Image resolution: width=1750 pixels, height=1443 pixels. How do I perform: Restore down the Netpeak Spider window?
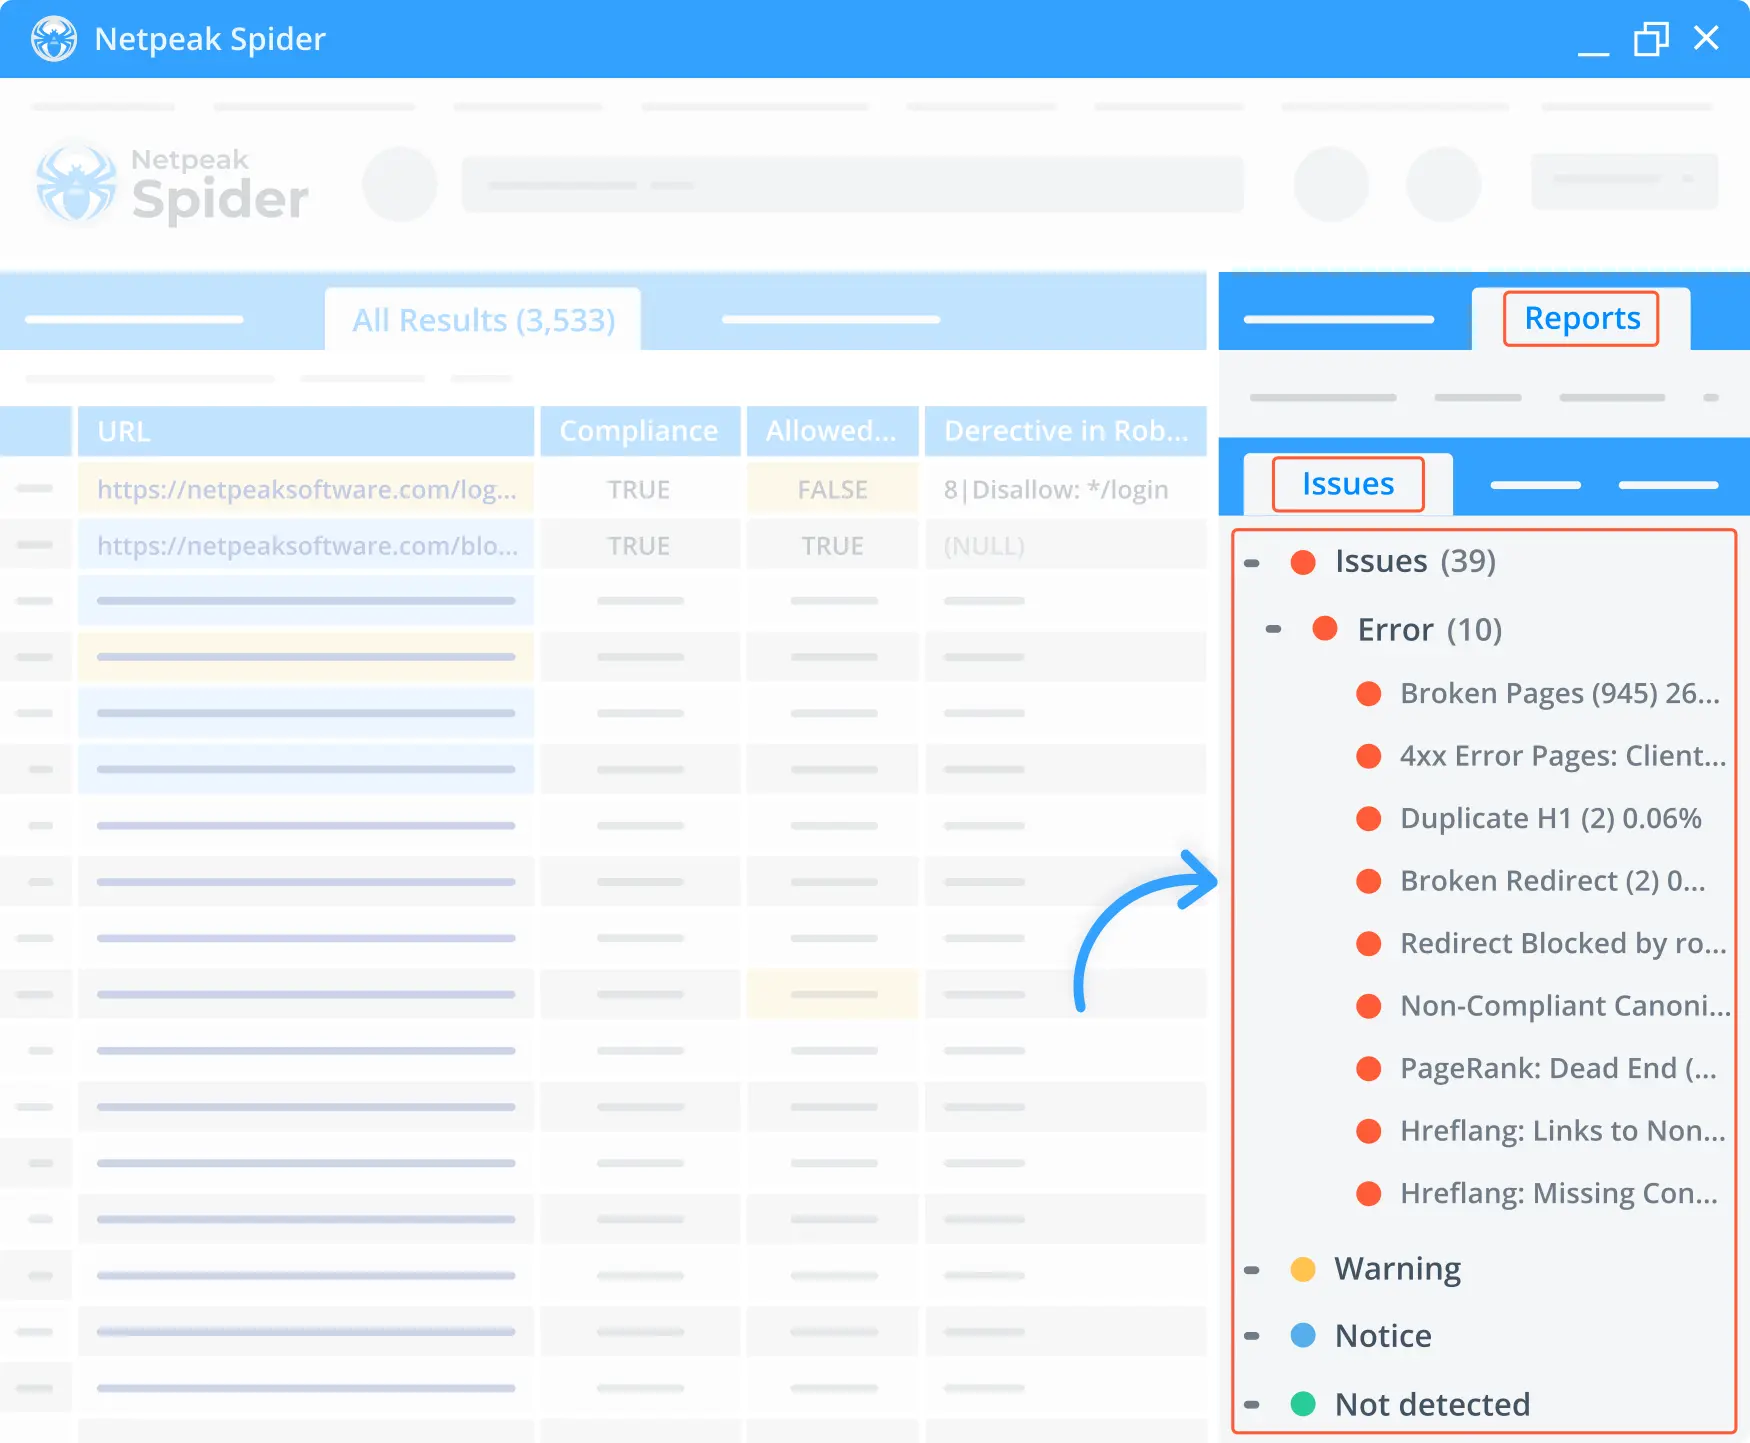point(1651,40)
